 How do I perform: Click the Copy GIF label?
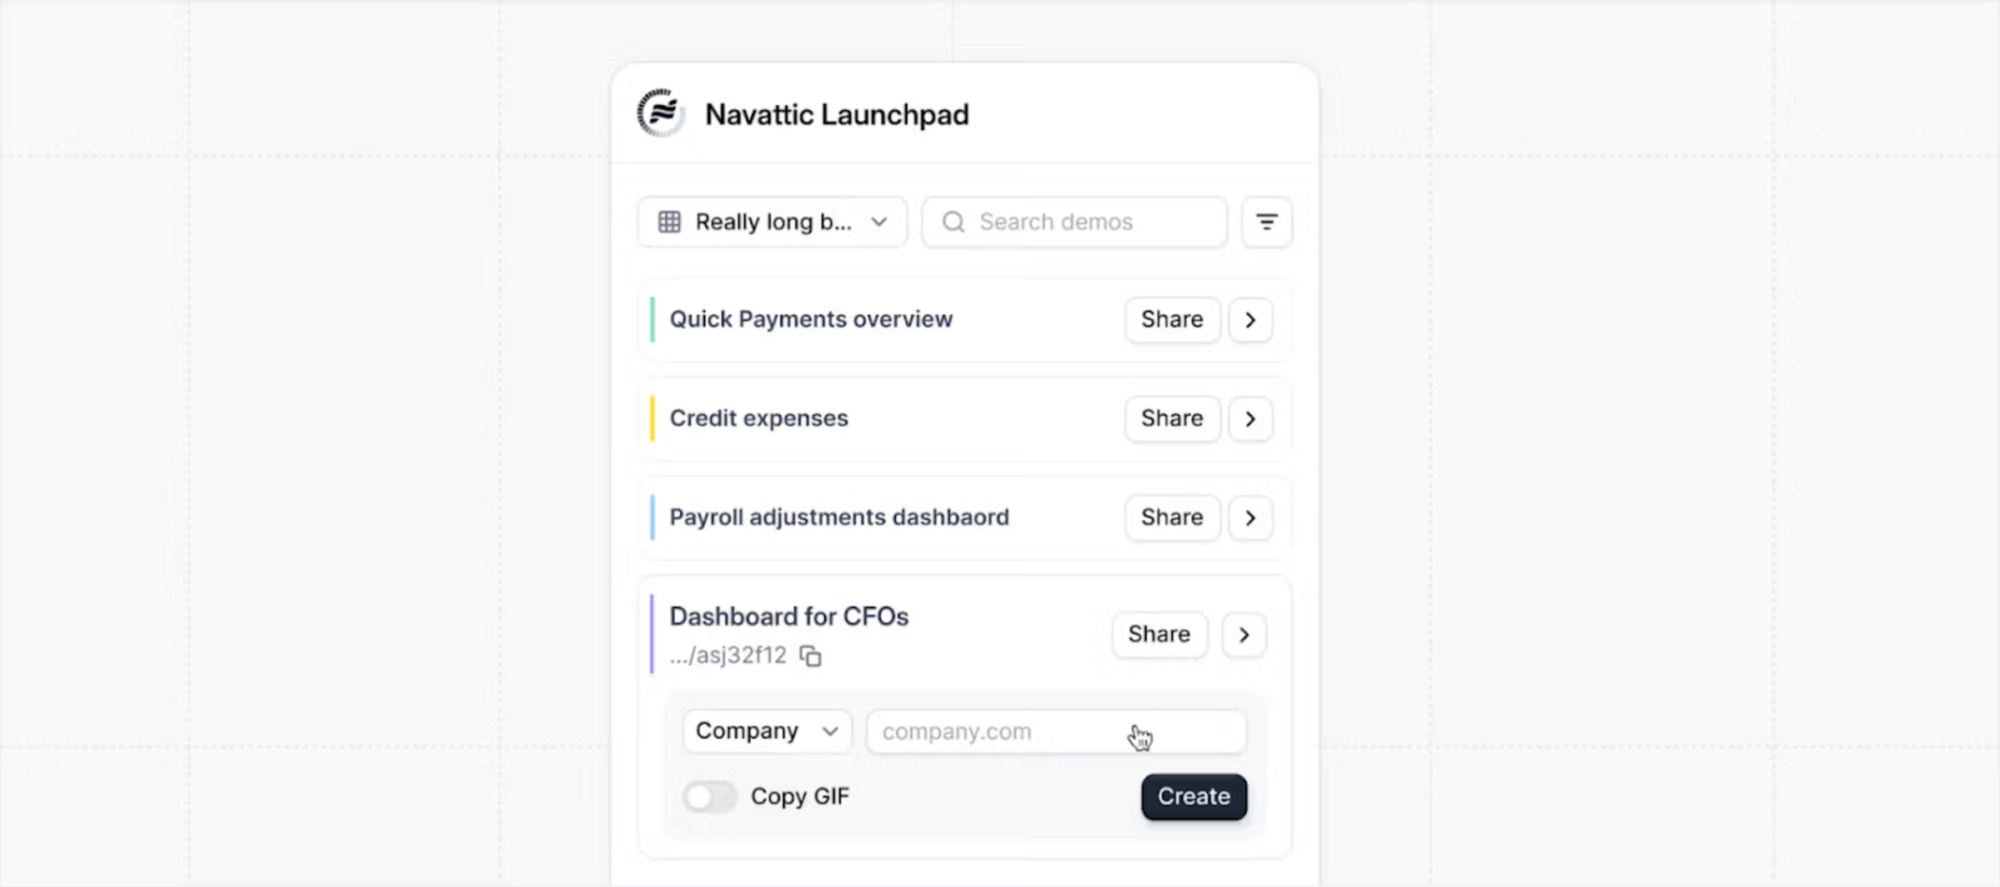[800, 797]
